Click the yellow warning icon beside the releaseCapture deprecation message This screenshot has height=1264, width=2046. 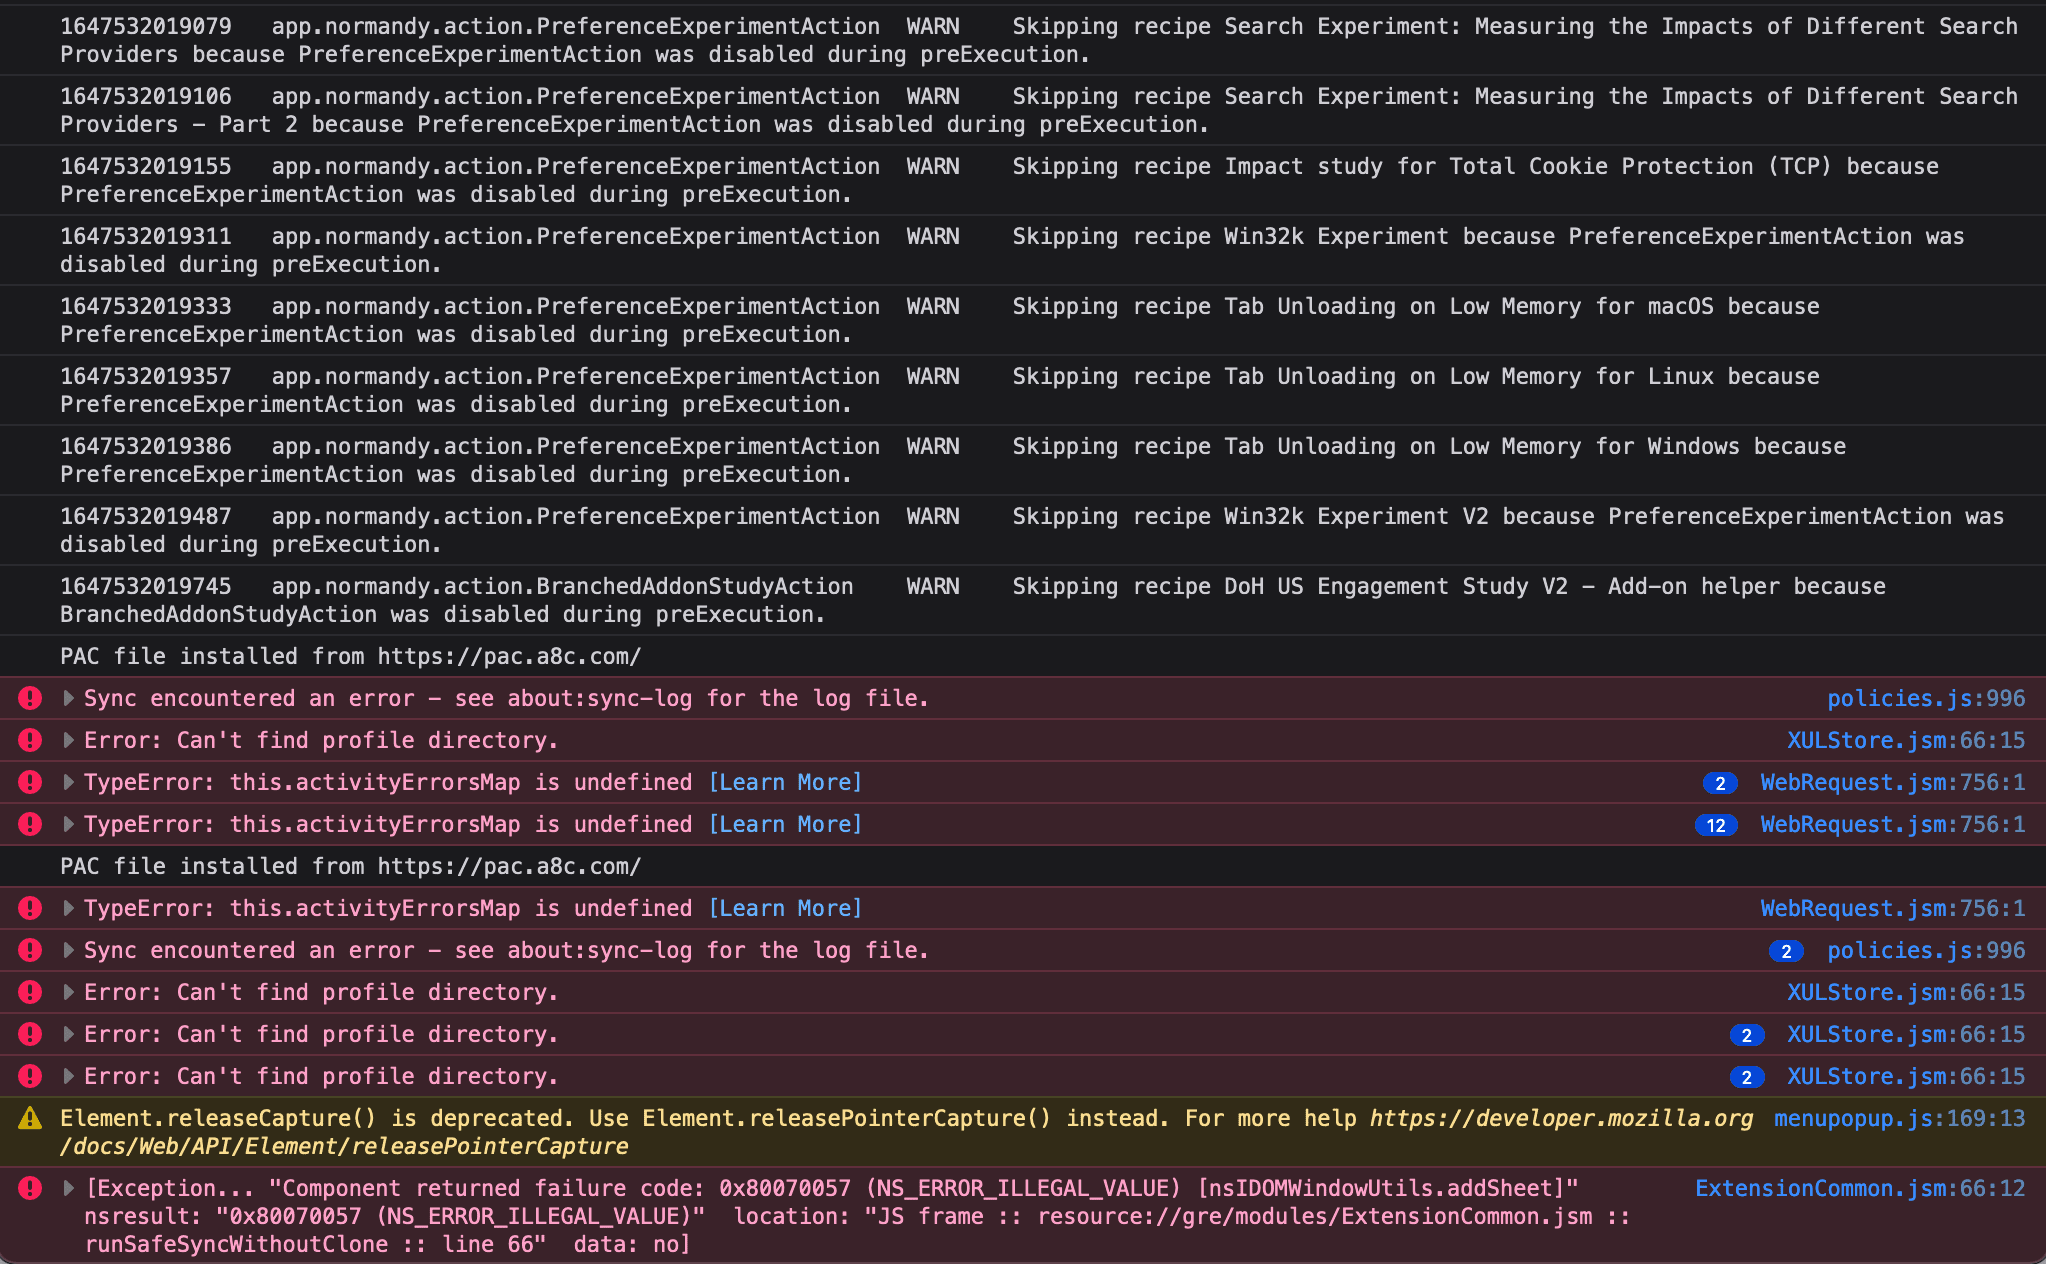pyautogui.click(x=30, y=1118)
